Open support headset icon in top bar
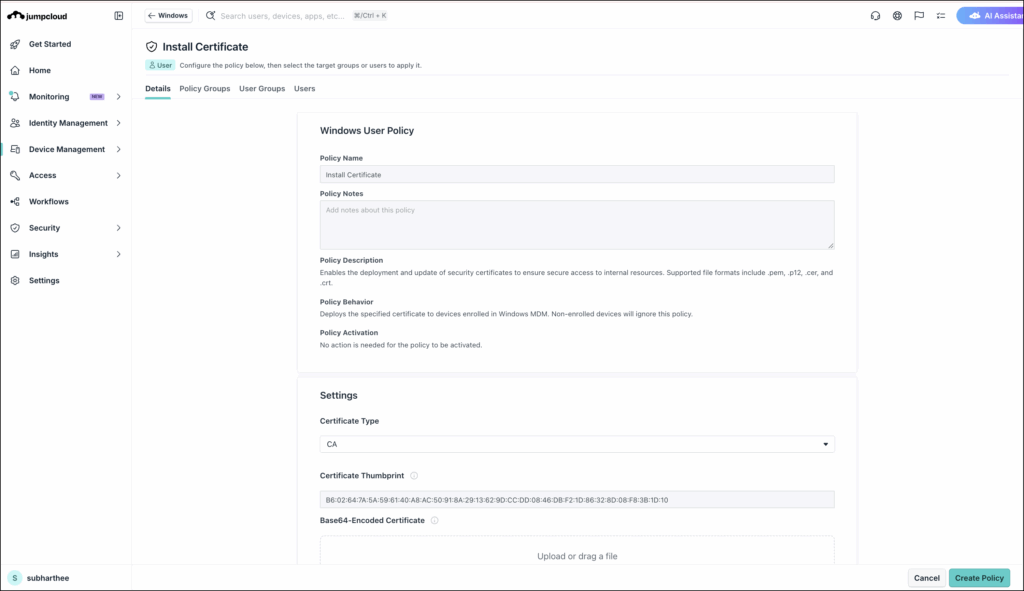Screen dimensions: 1024x591 [875, 16]
